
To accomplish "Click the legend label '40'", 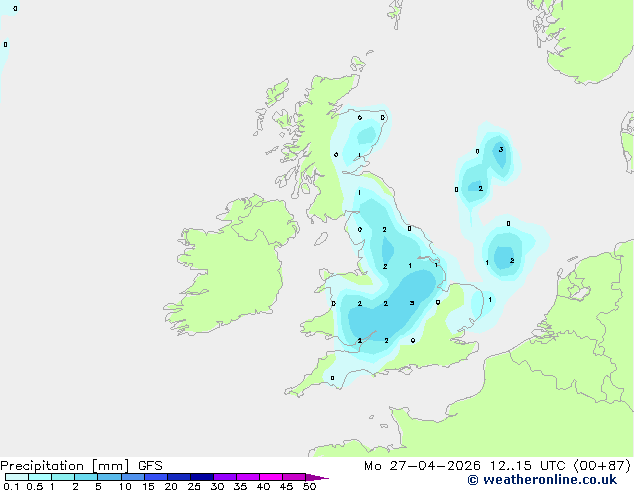I will (x=263, y=486).
